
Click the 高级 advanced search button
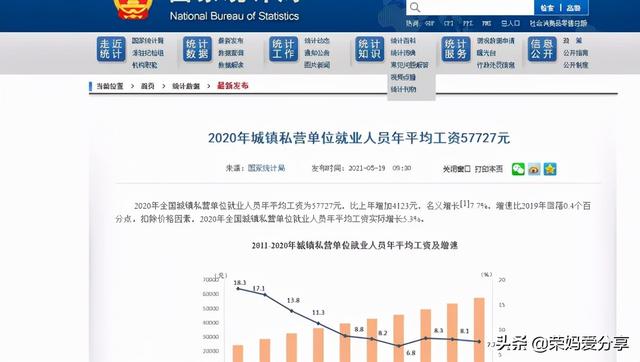click(573, 8)
